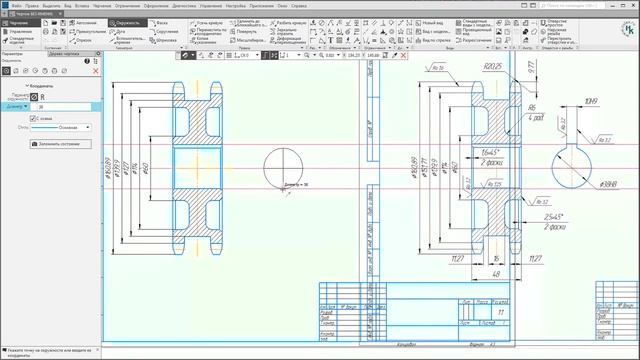The width and height of the screenshot is (640, 360).
Task: Open the Вставка menu
Action: [x=82, y=6]
